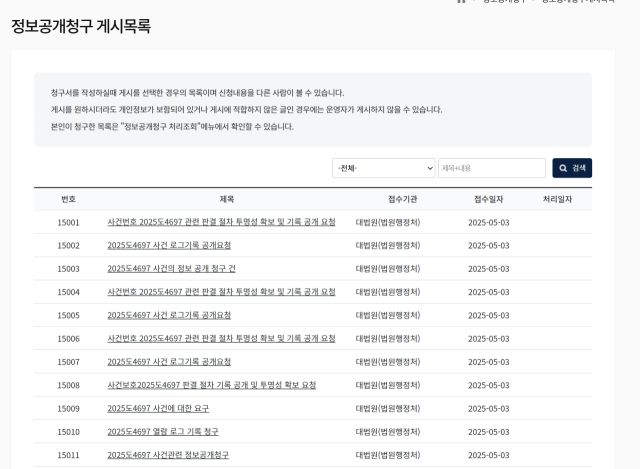
Task: Click date 2025-05-03 in row 15001
Action: click(489, 222)
